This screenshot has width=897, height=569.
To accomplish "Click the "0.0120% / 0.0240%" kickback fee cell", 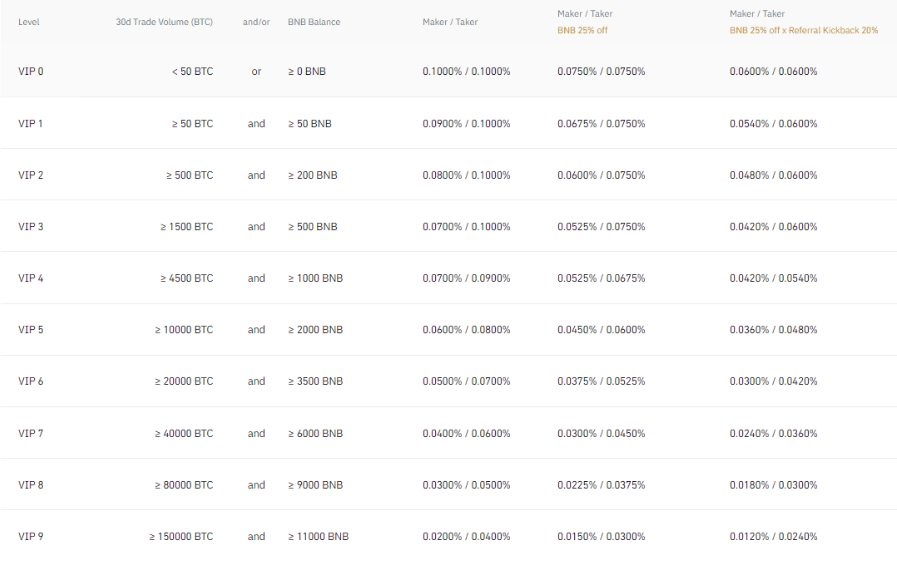I will click(x=773, y=537).
